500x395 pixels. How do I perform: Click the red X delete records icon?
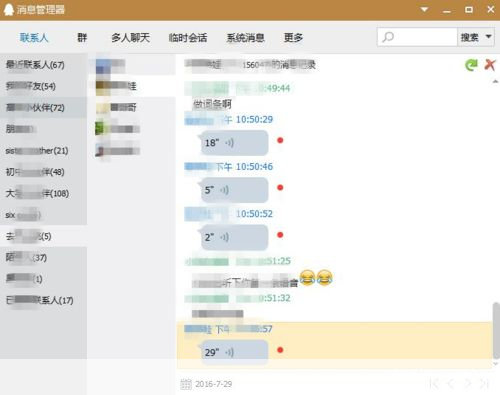[x=490, y=65]
